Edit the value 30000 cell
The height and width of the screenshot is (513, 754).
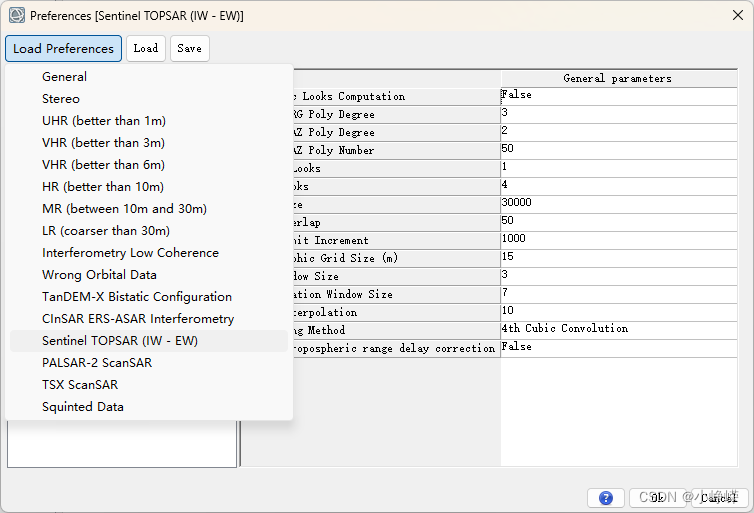pos(618,204)
